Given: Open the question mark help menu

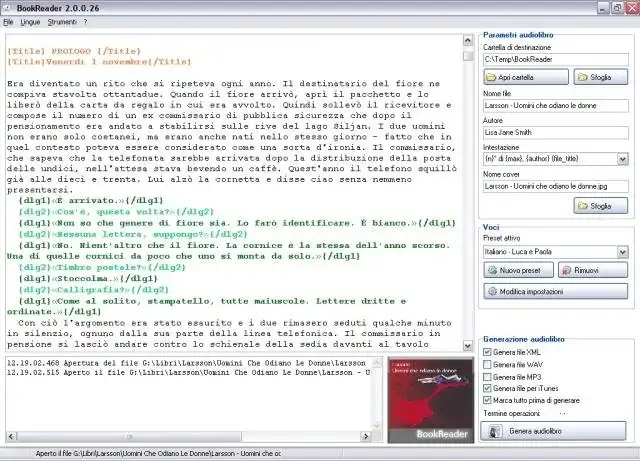Looking at the screenshot, I should [85, 22].
